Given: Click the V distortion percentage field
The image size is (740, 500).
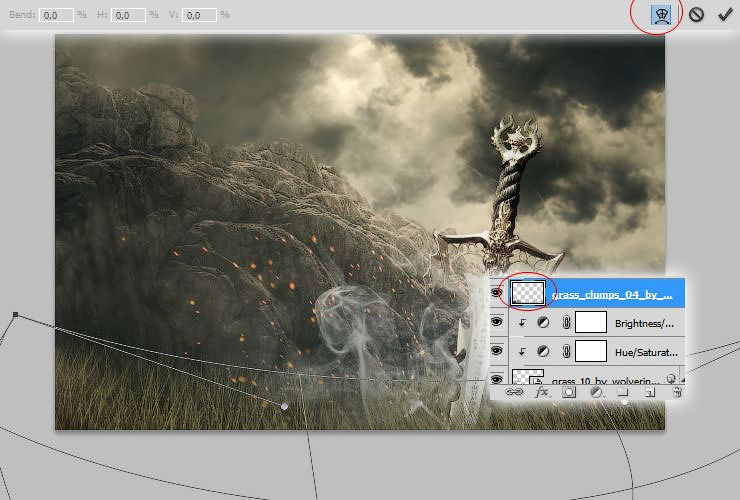Looking at the screenshot, I should 199,15.
